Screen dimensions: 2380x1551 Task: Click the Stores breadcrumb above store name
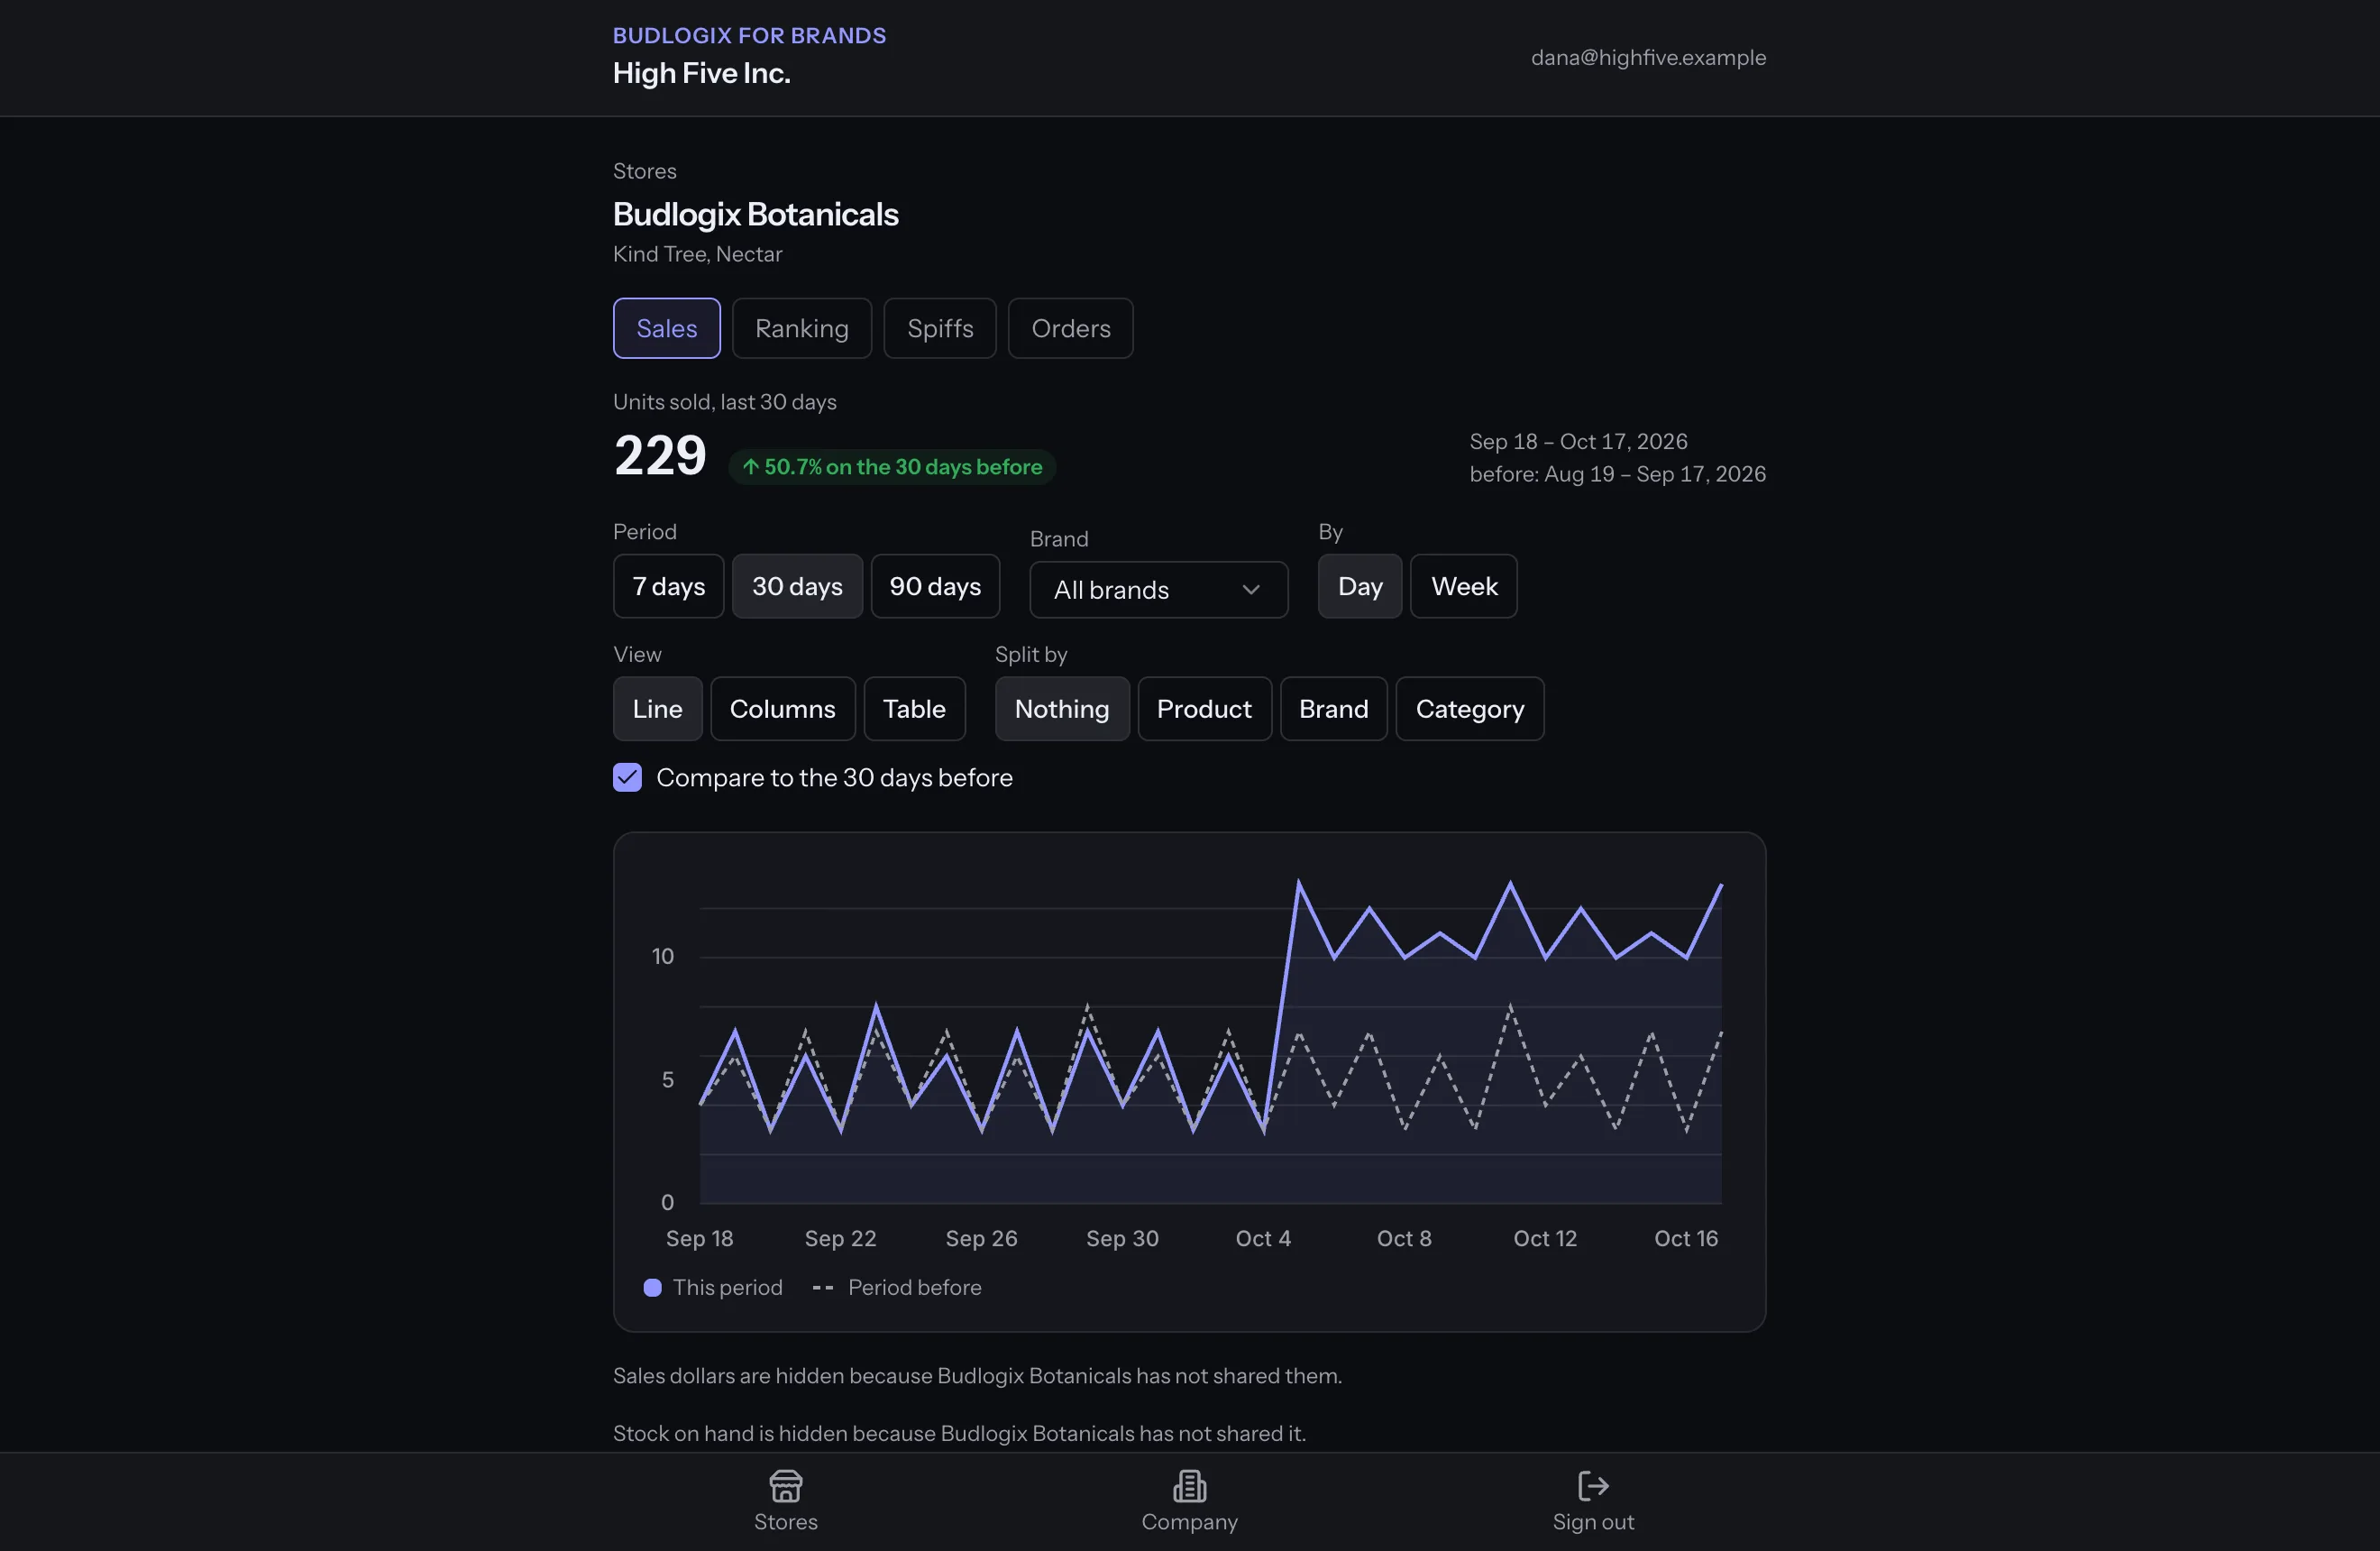coord(644,171)
